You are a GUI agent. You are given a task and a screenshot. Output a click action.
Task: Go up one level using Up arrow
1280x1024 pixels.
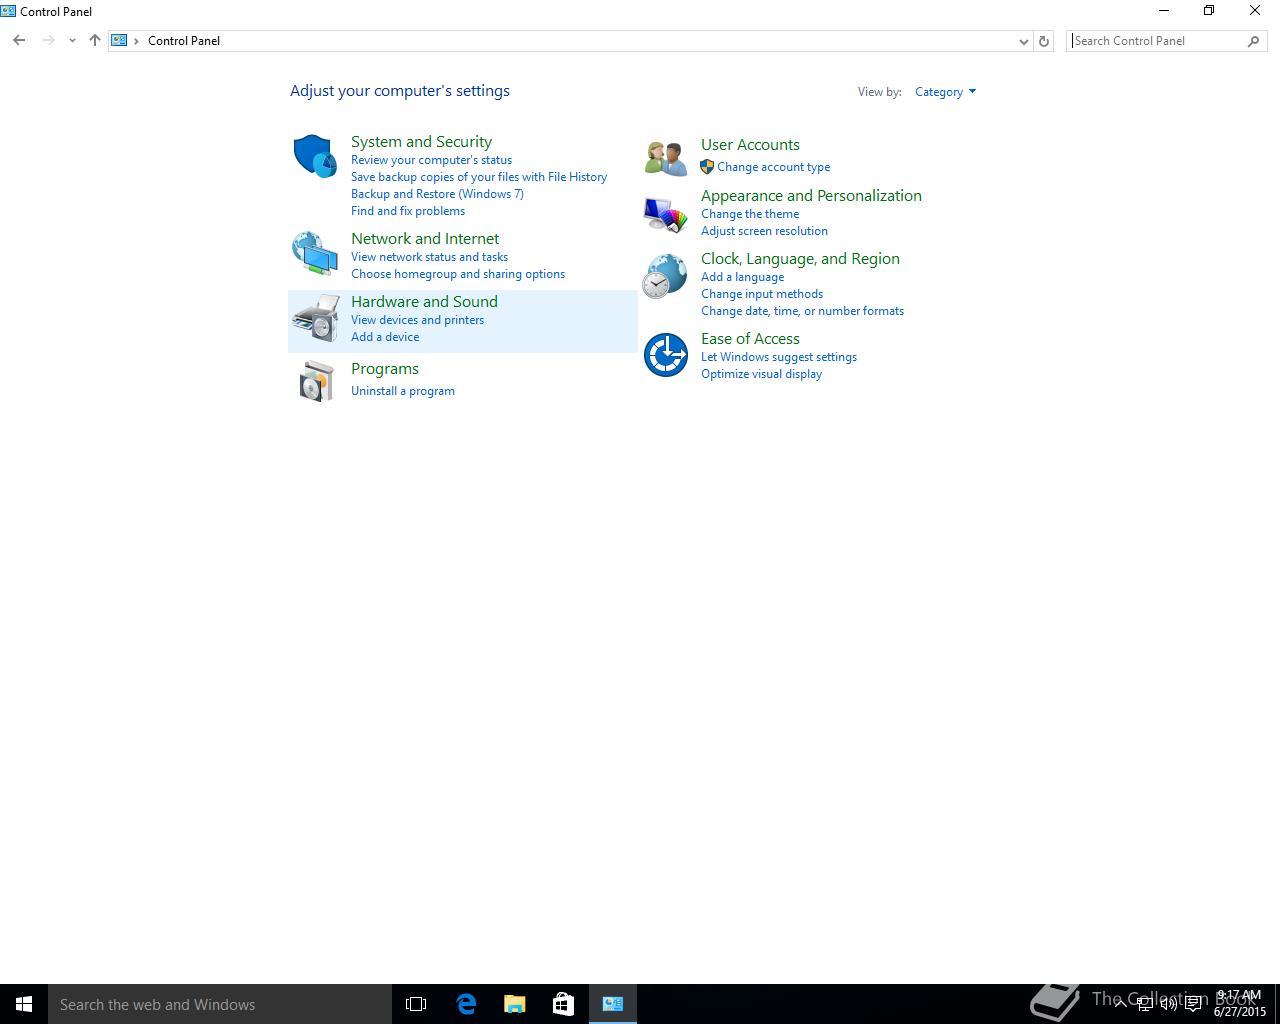pyautogui.click(x=95, y=40)
